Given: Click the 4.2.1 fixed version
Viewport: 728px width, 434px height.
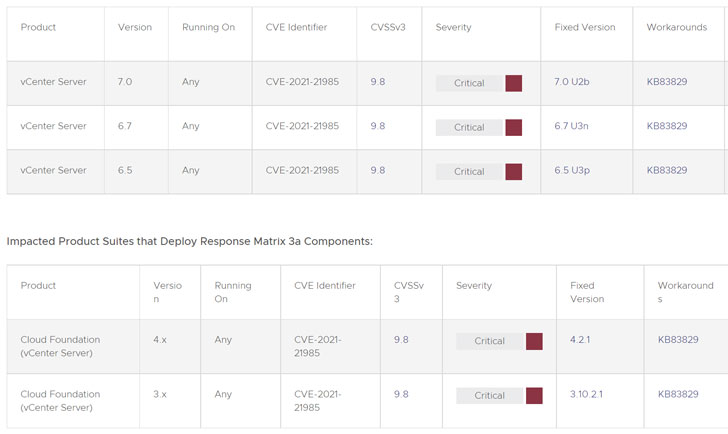Looking at the screenshot, I should pos(581,340).
